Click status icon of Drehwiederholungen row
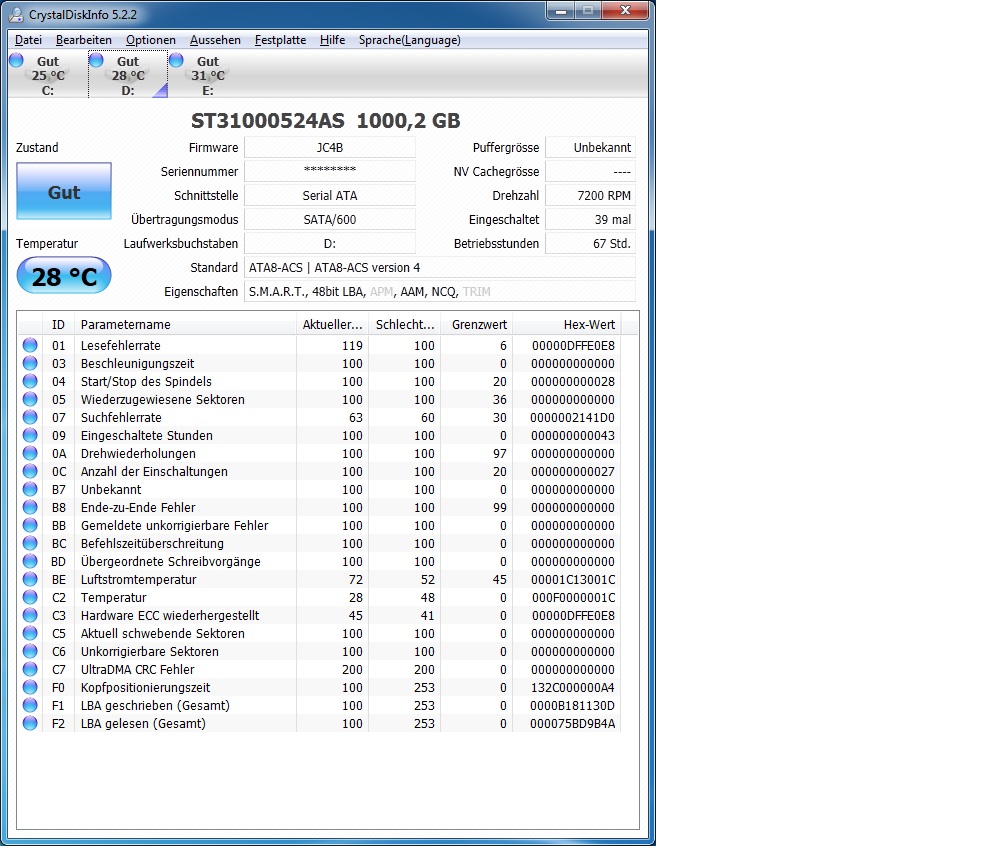 (30, 453)
